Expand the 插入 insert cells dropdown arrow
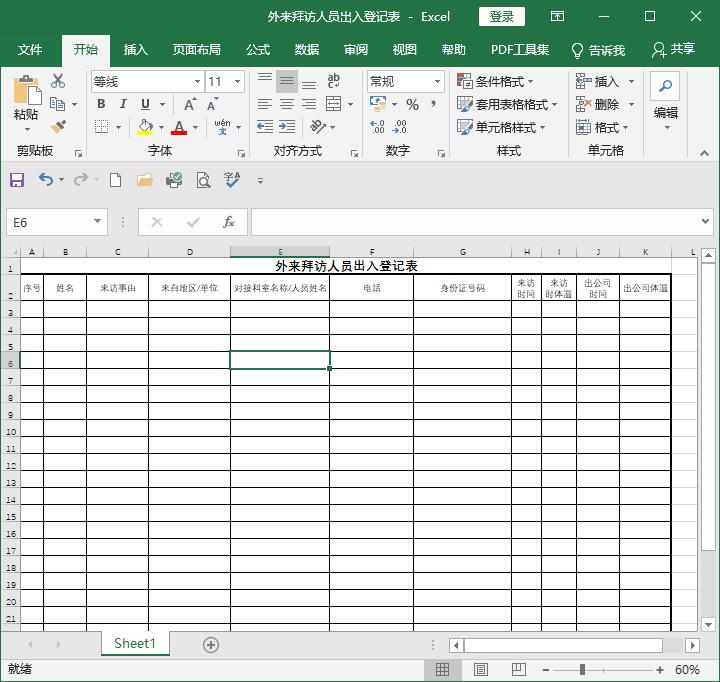 [632, 82]
